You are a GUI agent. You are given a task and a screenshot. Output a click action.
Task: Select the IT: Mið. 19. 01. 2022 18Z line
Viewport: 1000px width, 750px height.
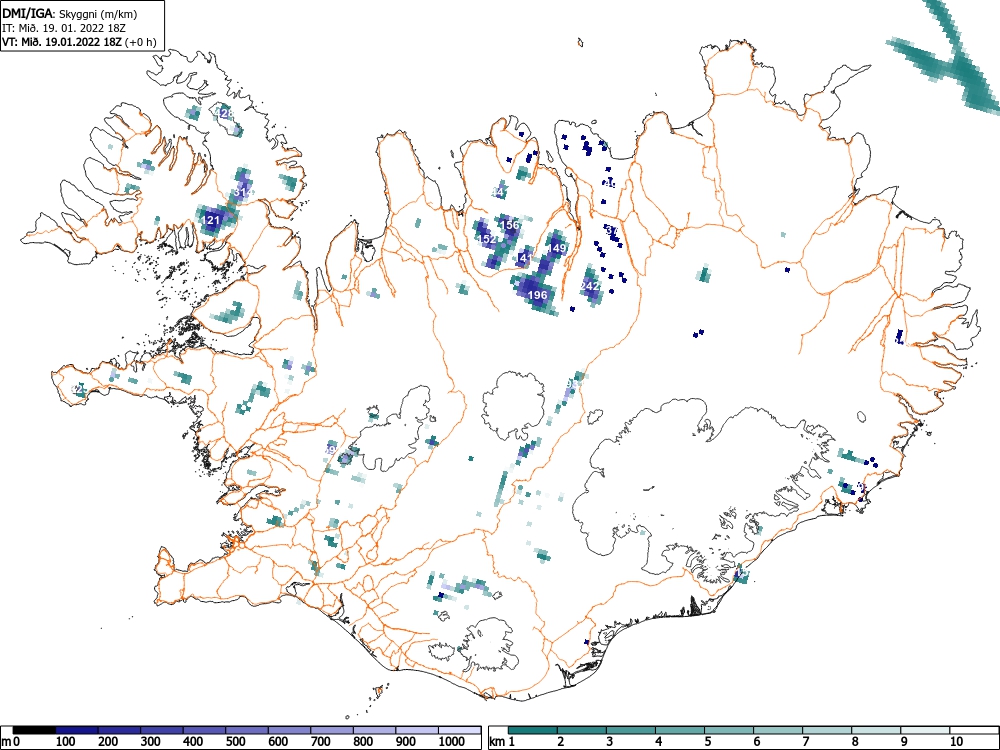pyautogui.click(x=62, y=28)
